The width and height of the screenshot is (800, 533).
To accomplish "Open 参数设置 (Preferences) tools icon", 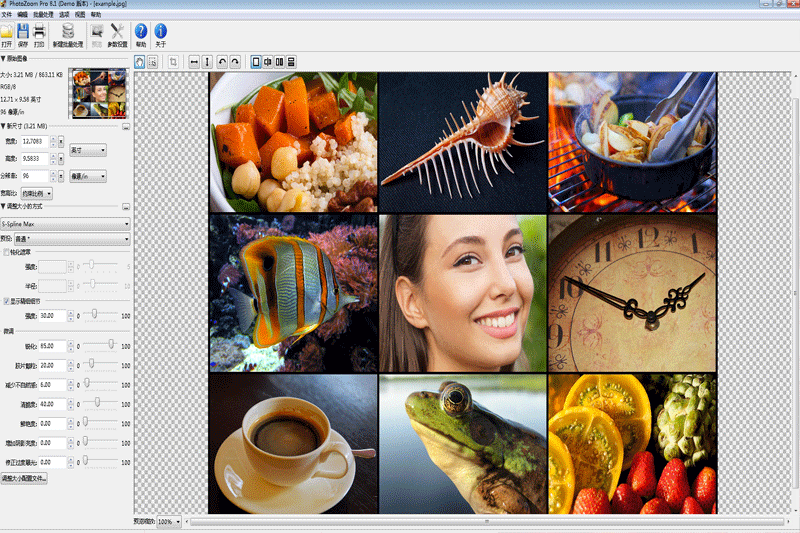I will pyautogui.click(x=118, y=34).
